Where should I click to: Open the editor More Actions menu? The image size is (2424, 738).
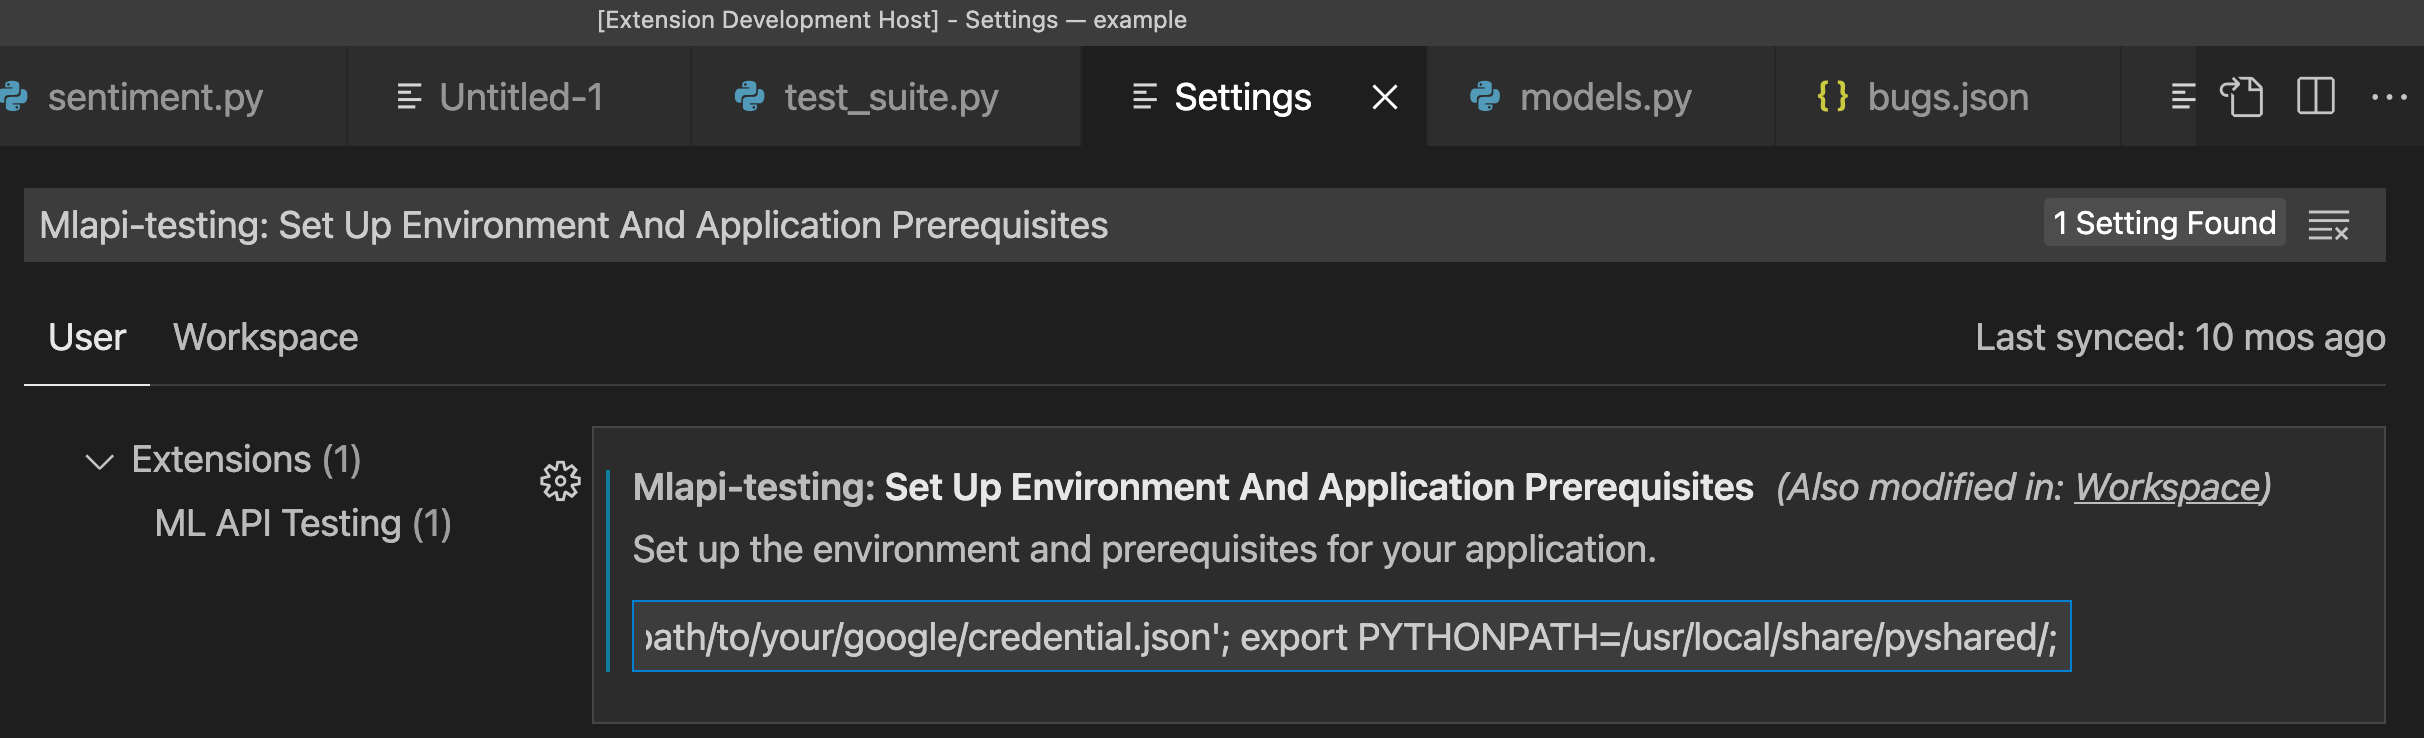(2389, 97)
